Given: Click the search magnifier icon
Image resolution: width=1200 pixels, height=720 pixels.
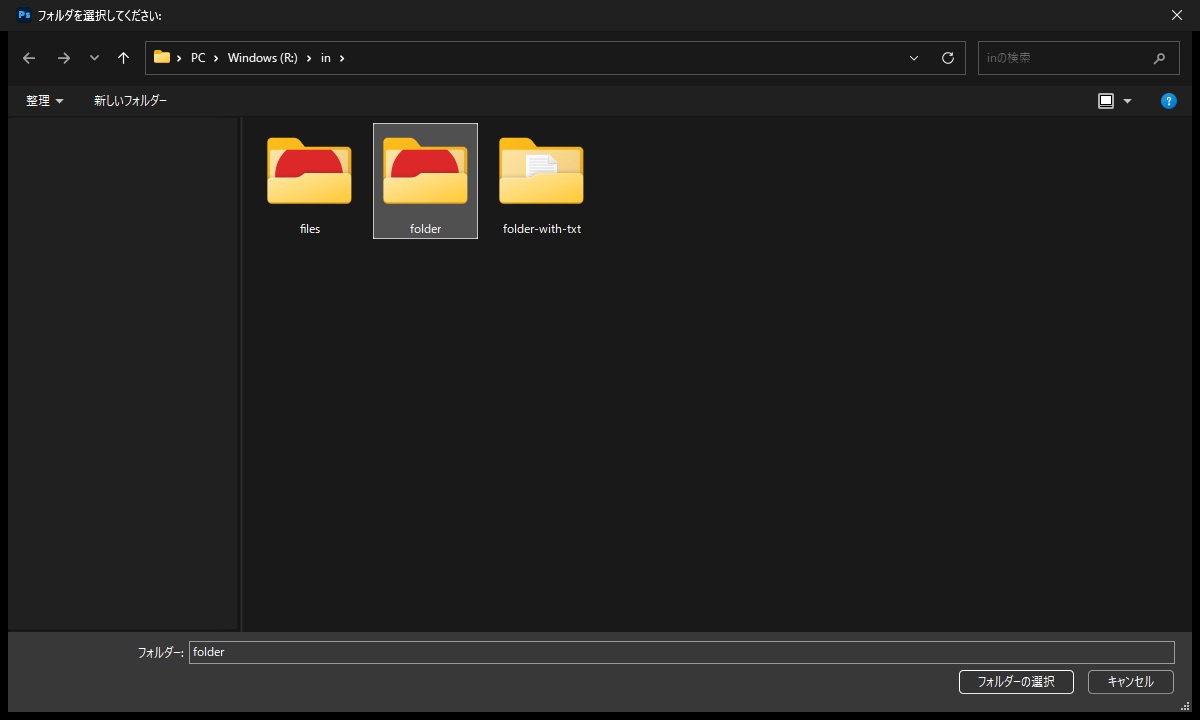Looking at the screenshot, I should click(1159, 58).
